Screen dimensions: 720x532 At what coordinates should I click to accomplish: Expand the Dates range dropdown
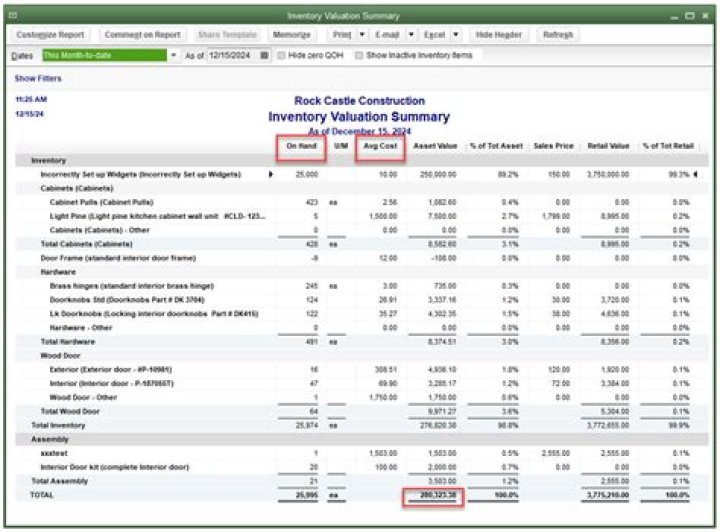(174, 55)
